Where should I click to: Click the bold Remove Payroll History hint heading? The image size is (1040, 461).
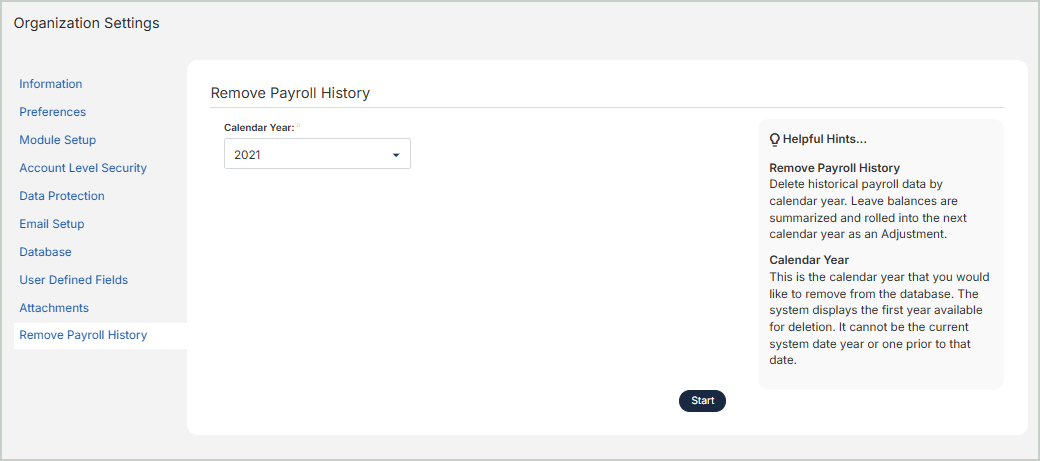point(834,168)
